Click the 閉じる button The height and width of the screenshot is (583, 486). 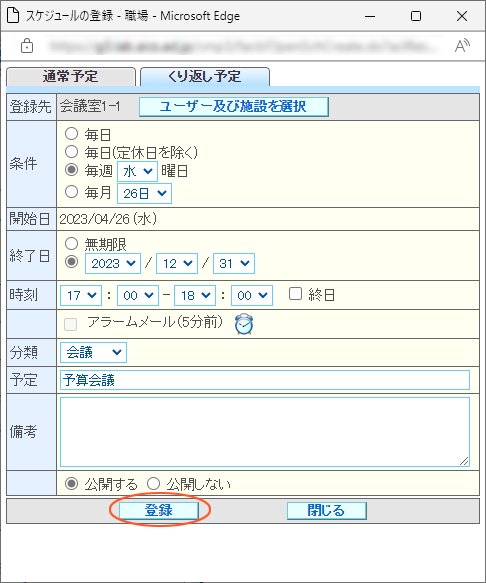coord(326,510)
